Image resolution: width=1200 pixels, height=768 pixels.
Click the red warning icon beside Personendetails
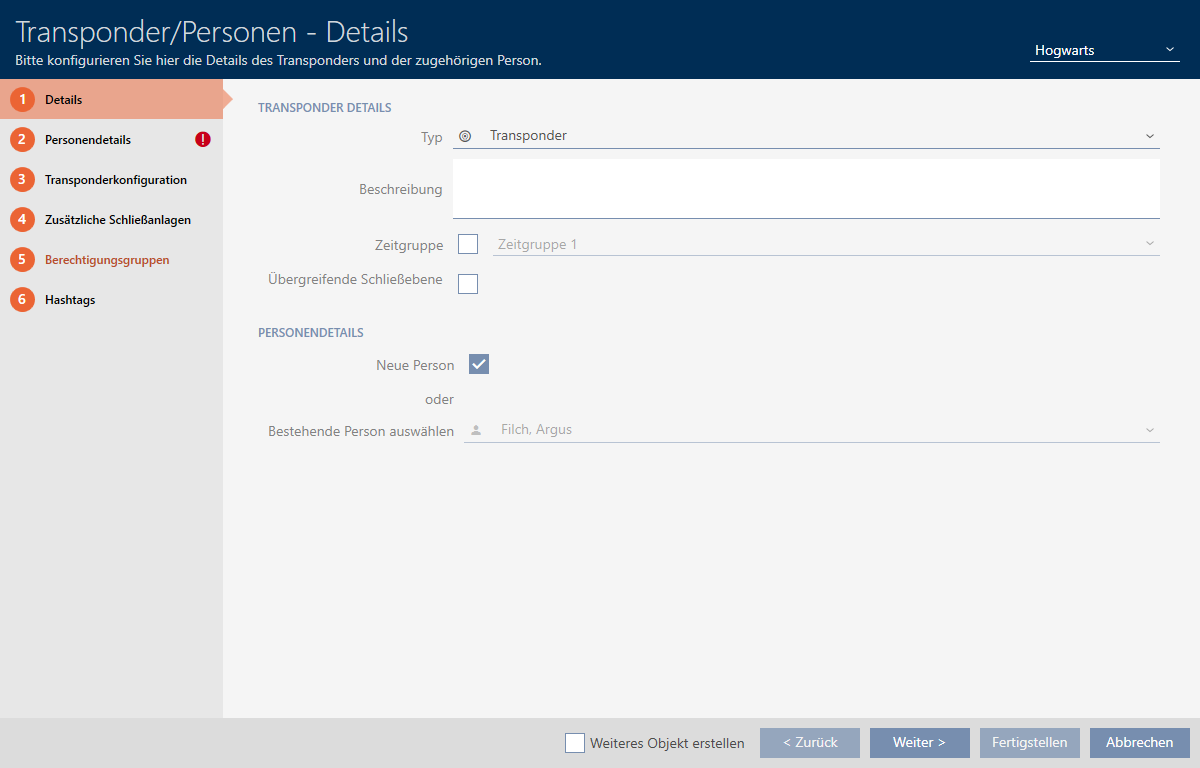(x=203, y=140)
